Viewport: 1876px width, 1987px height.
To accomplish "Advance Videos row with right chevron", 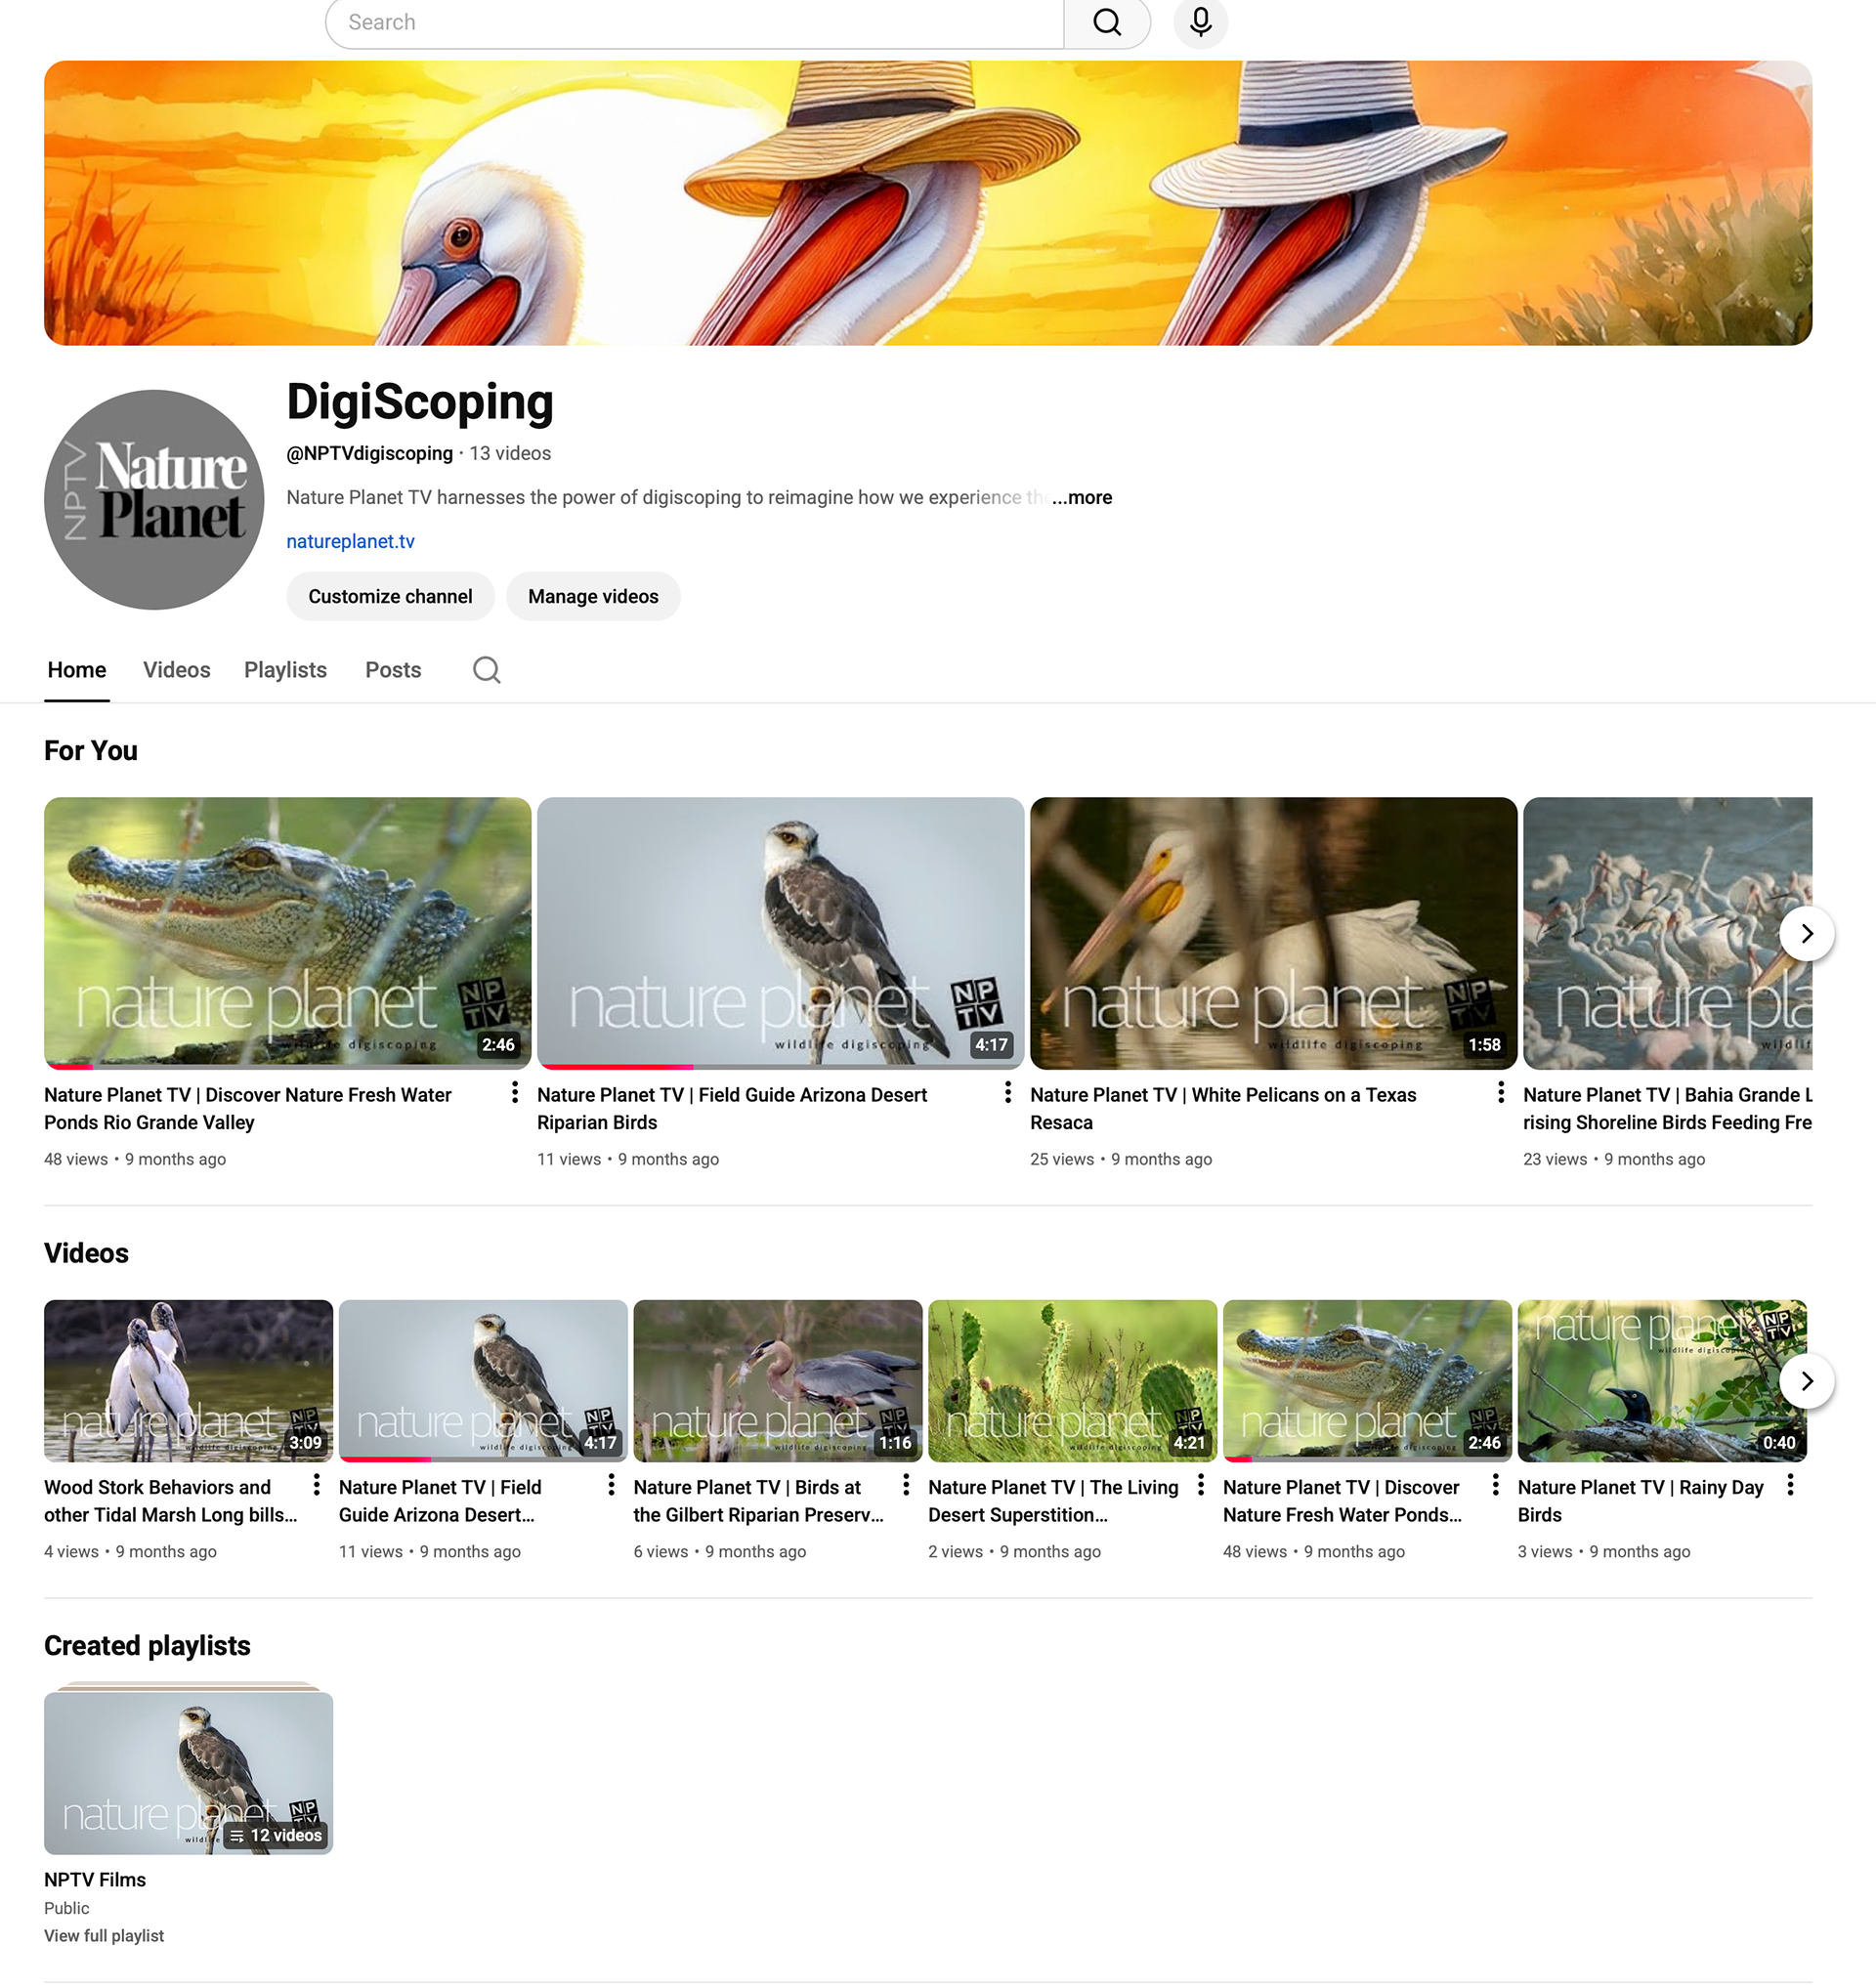I will (1806, 1381).
